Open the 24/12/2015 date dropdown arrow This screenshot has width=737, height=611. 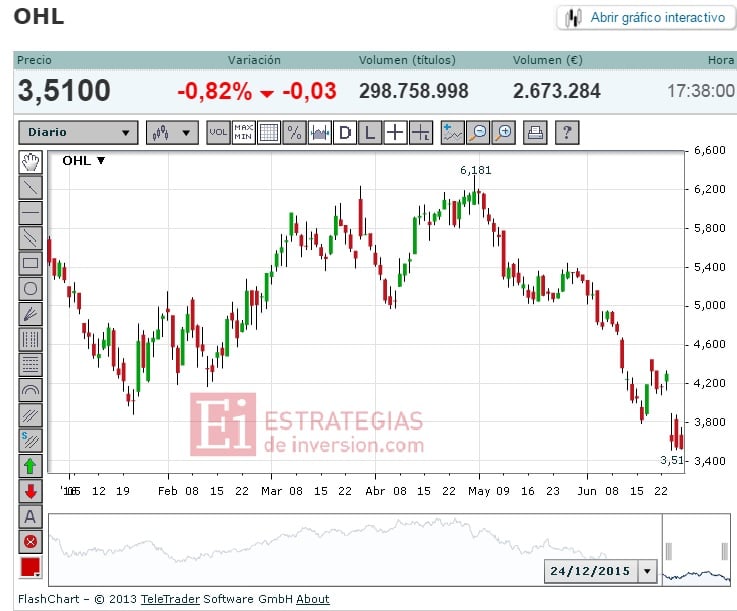[647, 571]
